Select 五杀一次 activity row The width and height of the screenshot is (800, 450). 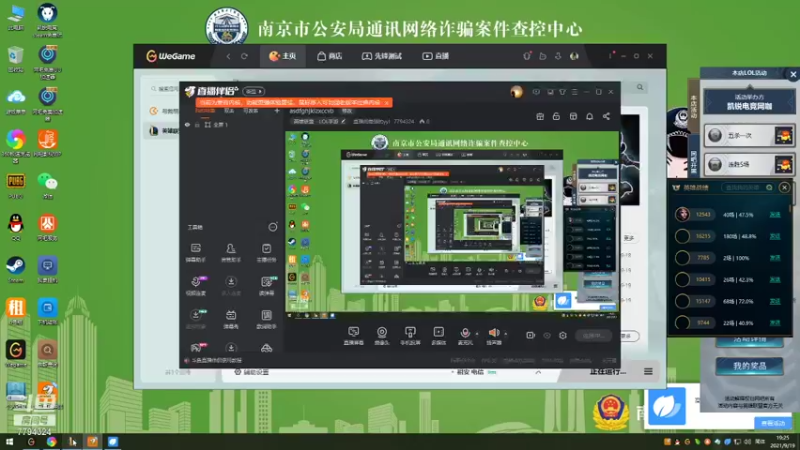pos(749,135)
